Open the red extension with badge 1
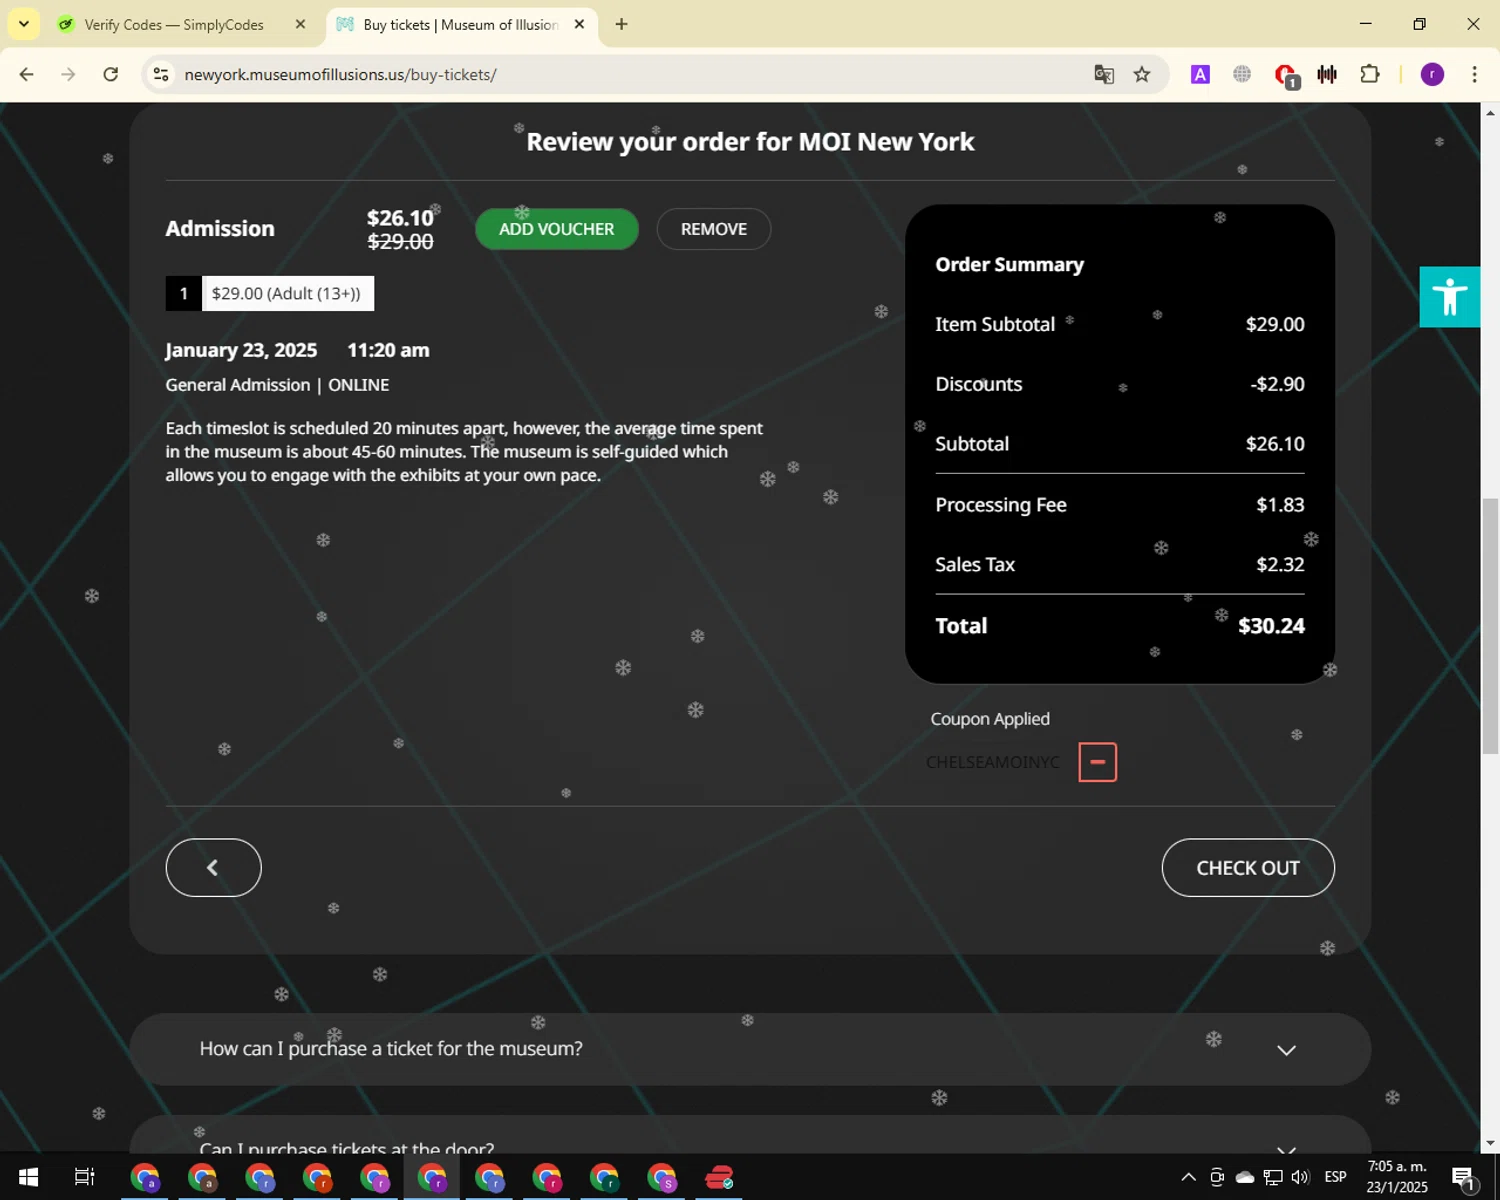 (x=1286, y=75)
